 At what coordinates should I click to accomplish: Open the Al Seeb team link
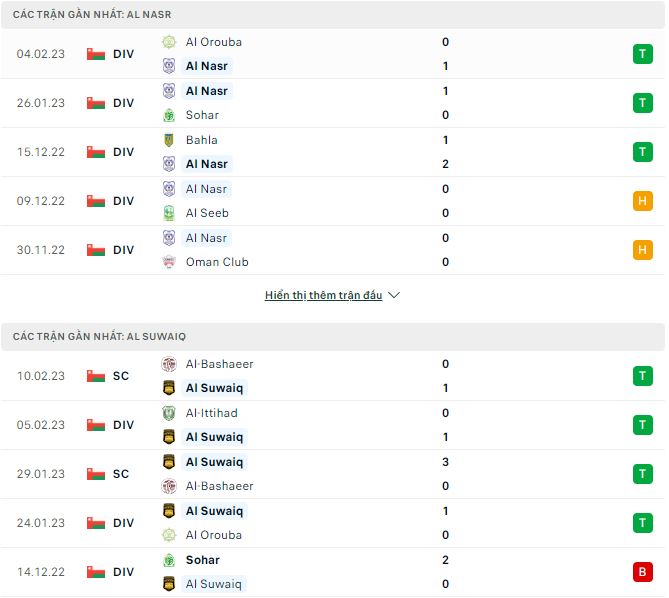[x=207, y=213]
